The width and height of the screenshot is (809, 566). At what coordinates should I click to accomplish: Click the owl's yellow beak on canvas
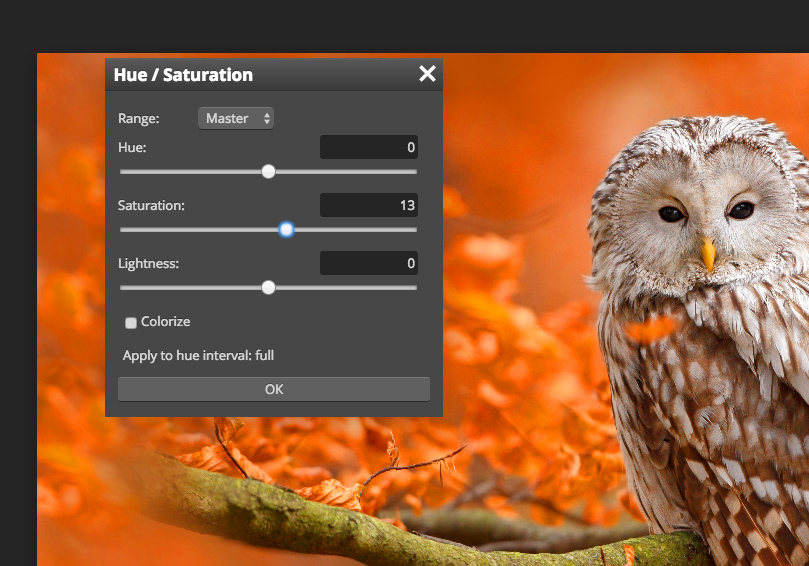[x=709, y=254]
